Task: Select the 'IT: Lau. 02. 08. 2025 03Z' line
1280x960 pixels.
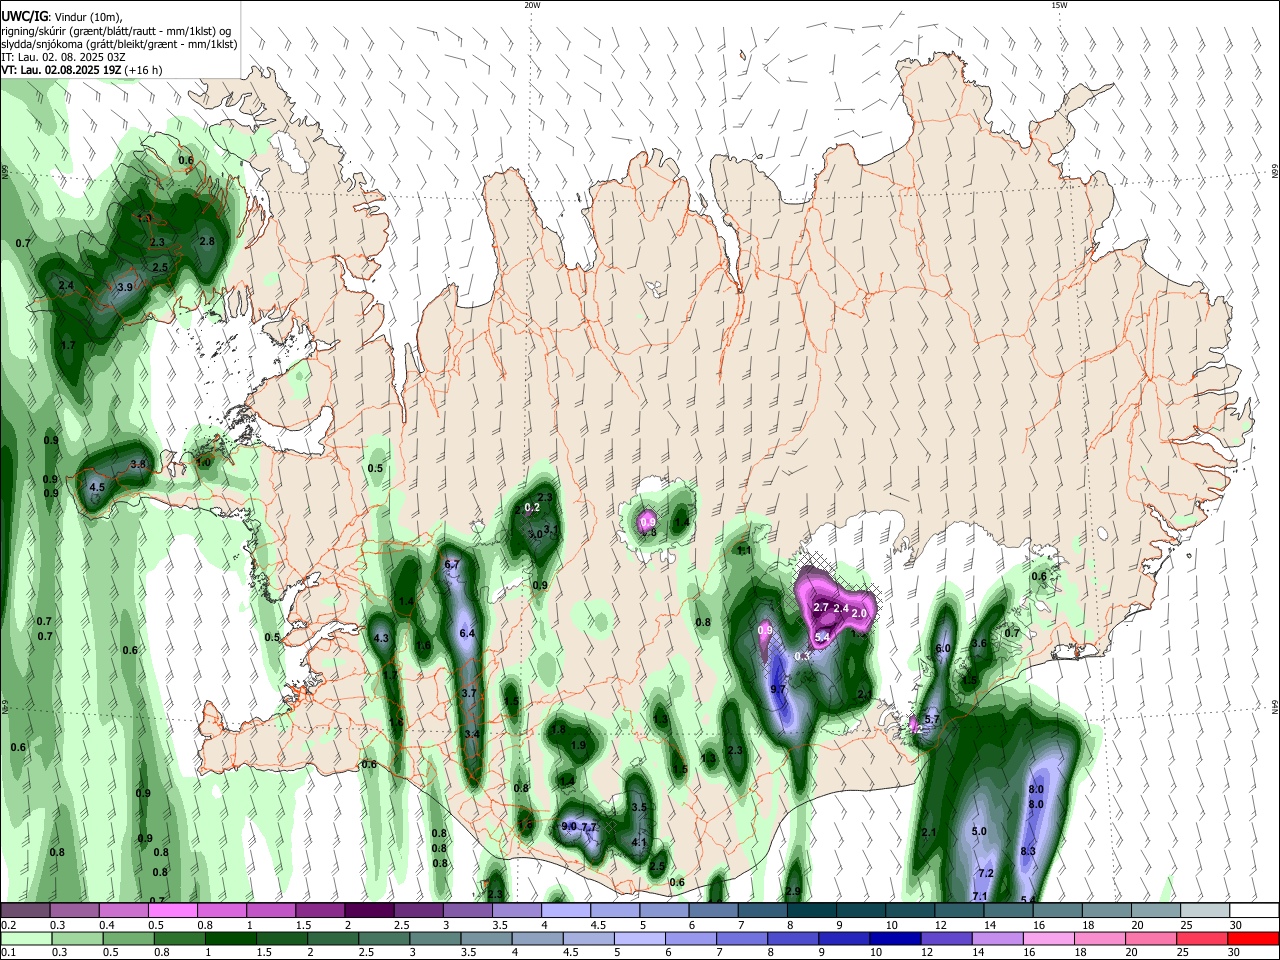Action: (x=63, y=57)
